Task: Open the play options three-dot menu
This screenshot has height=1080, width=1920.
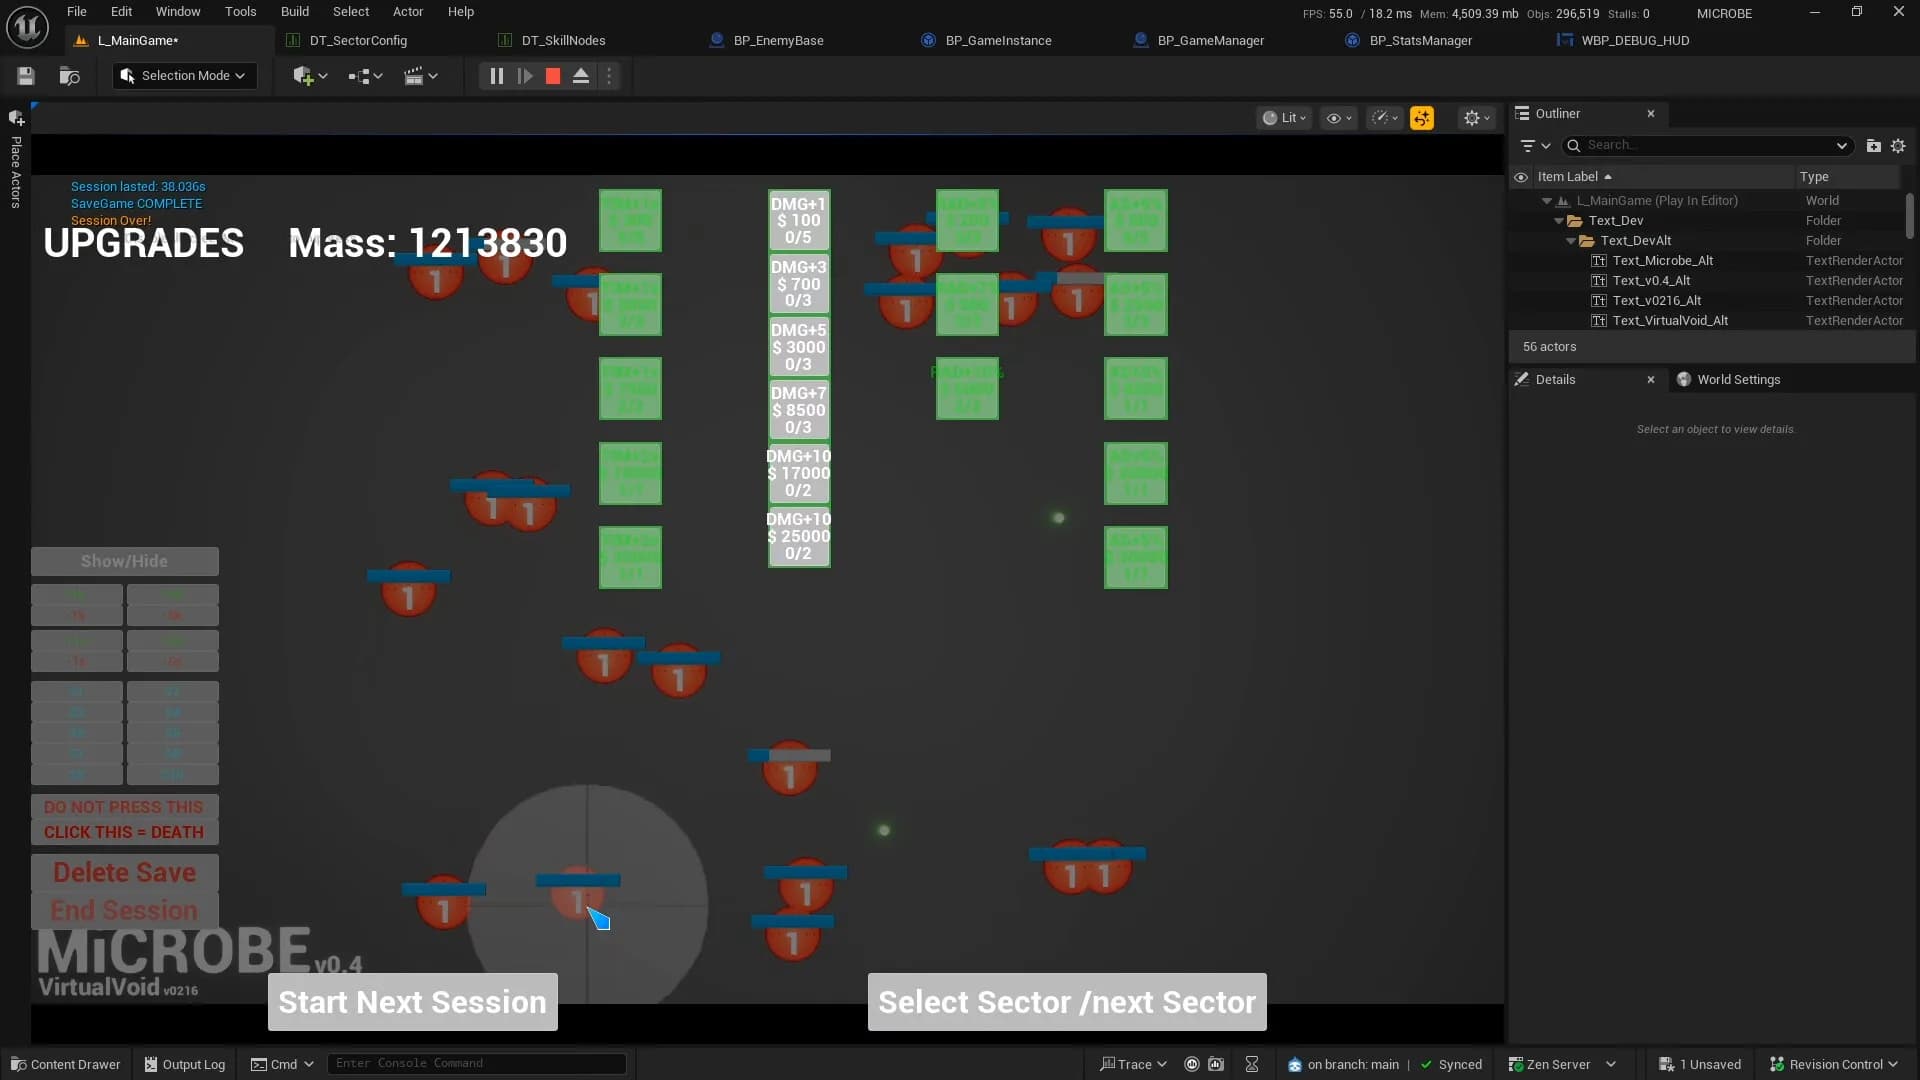Action: point(609,76)
